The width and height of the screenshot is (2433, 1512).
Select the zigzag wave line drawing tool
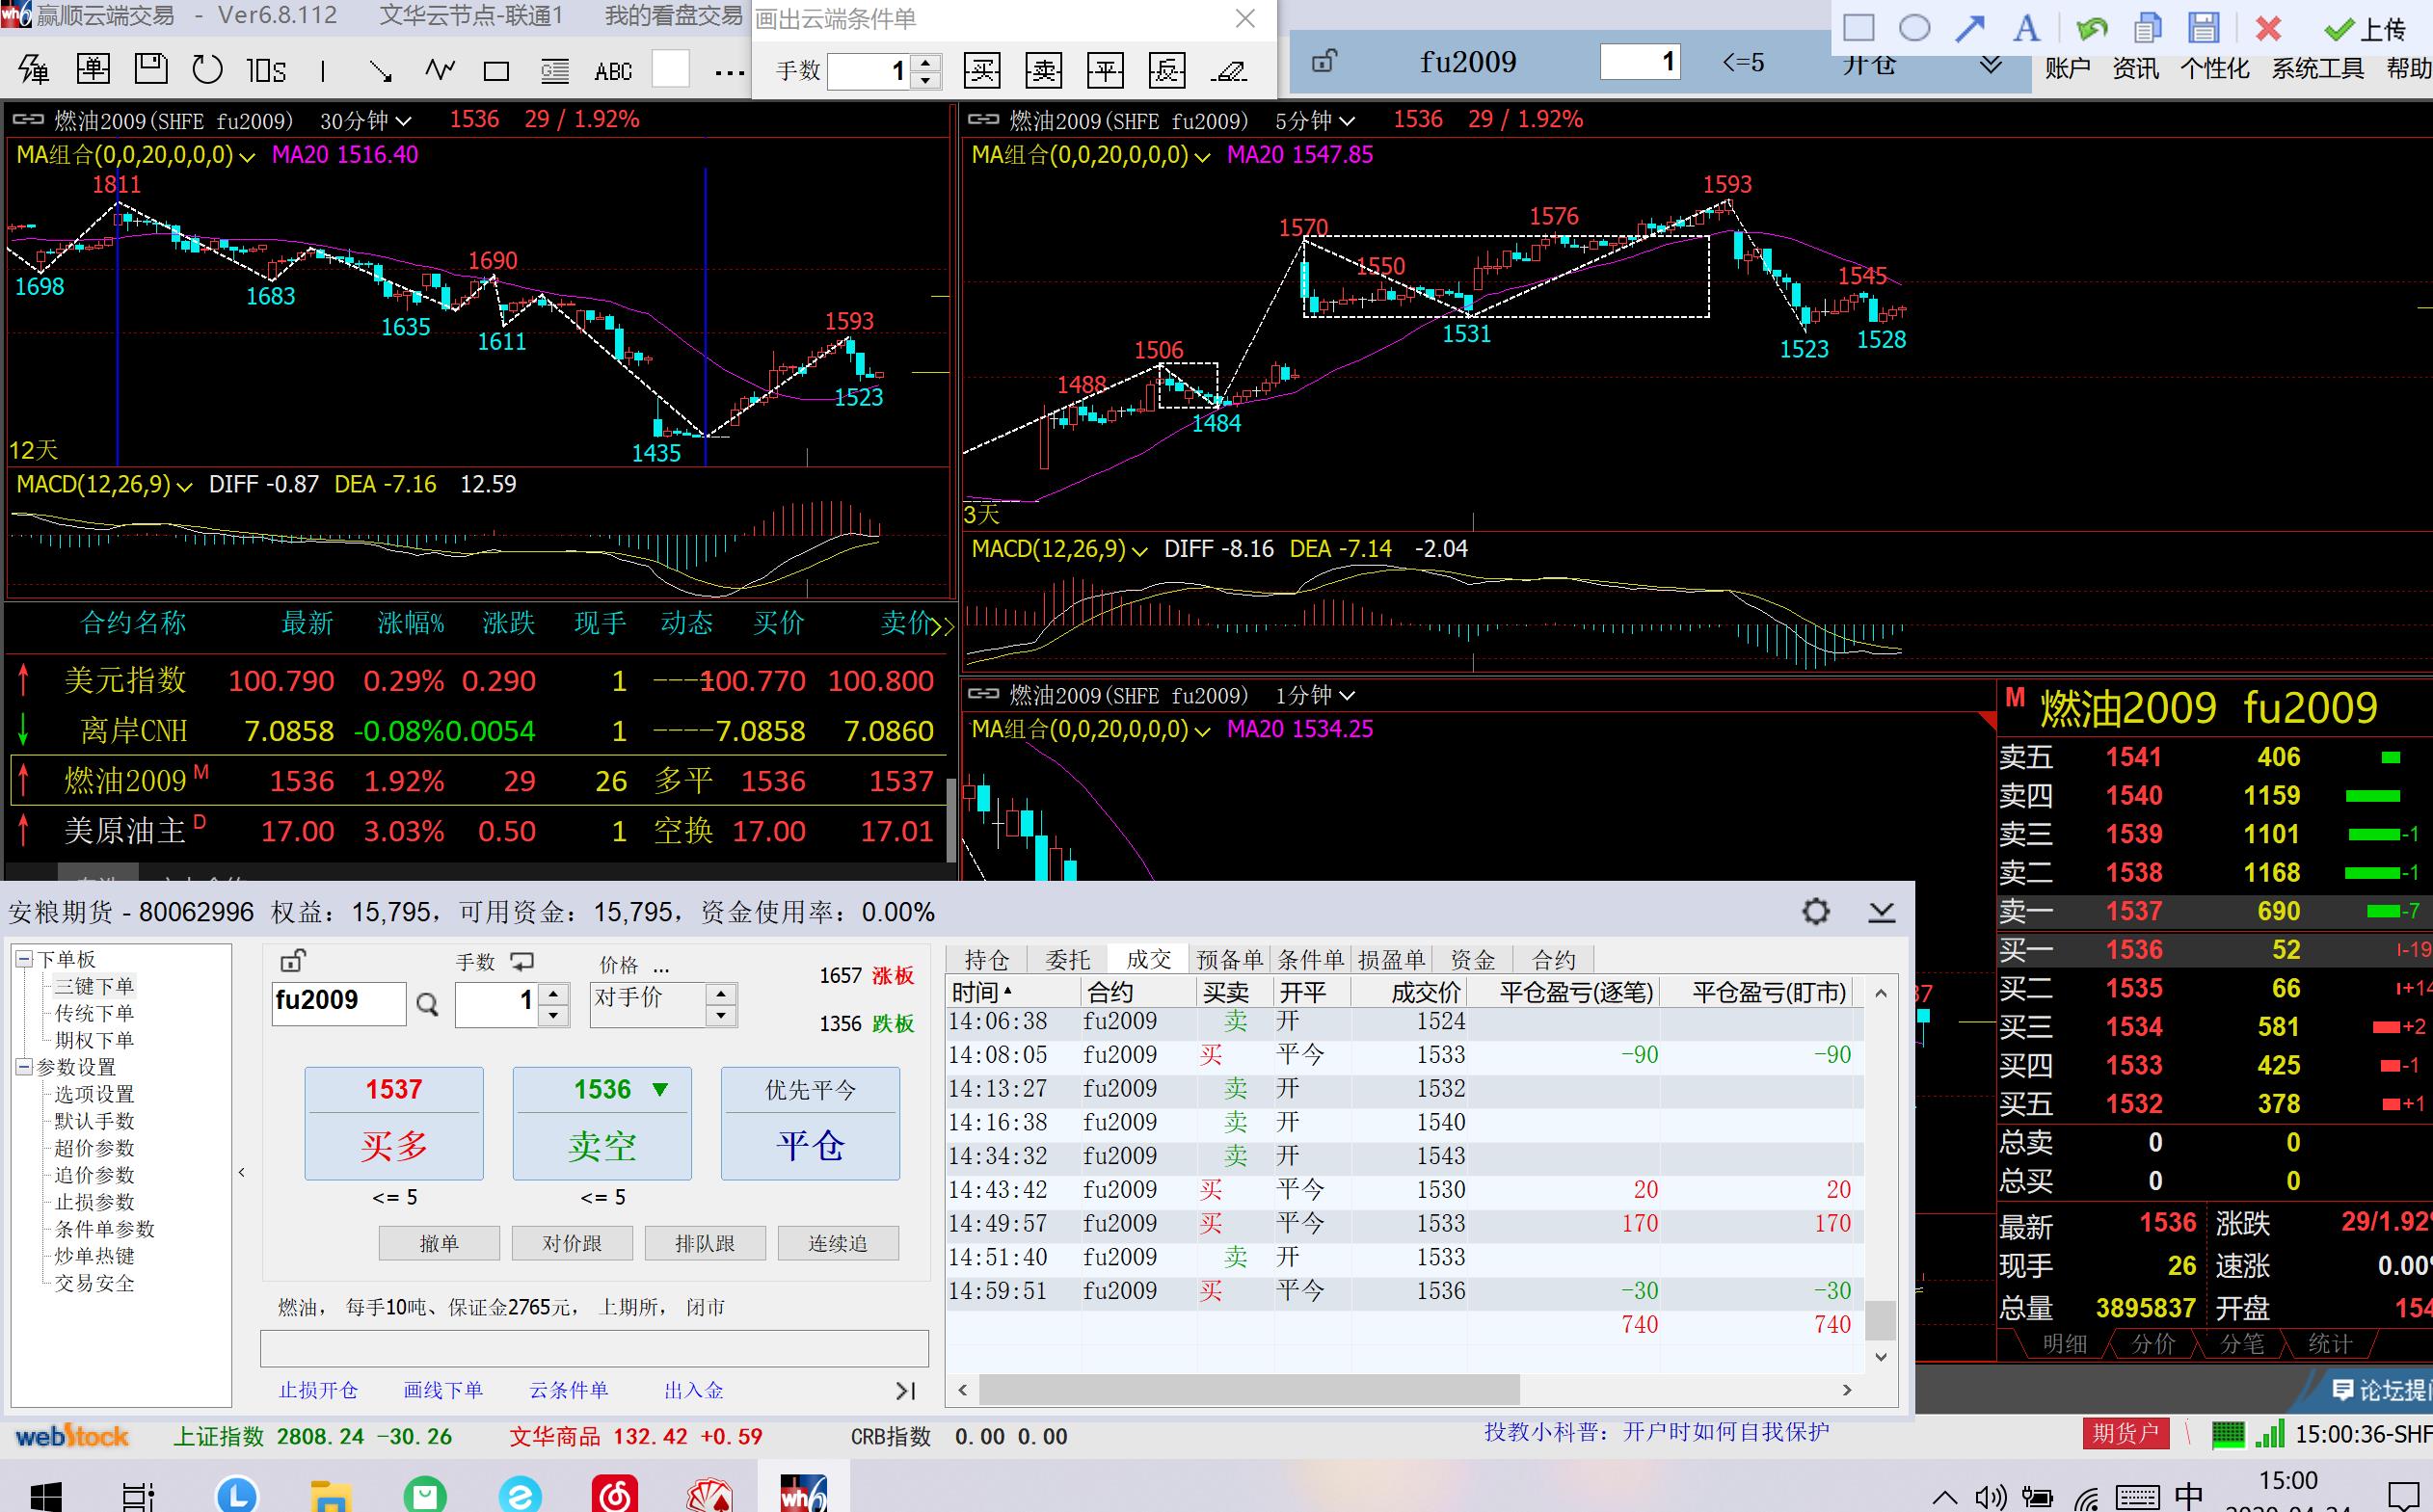pos(440,70)
